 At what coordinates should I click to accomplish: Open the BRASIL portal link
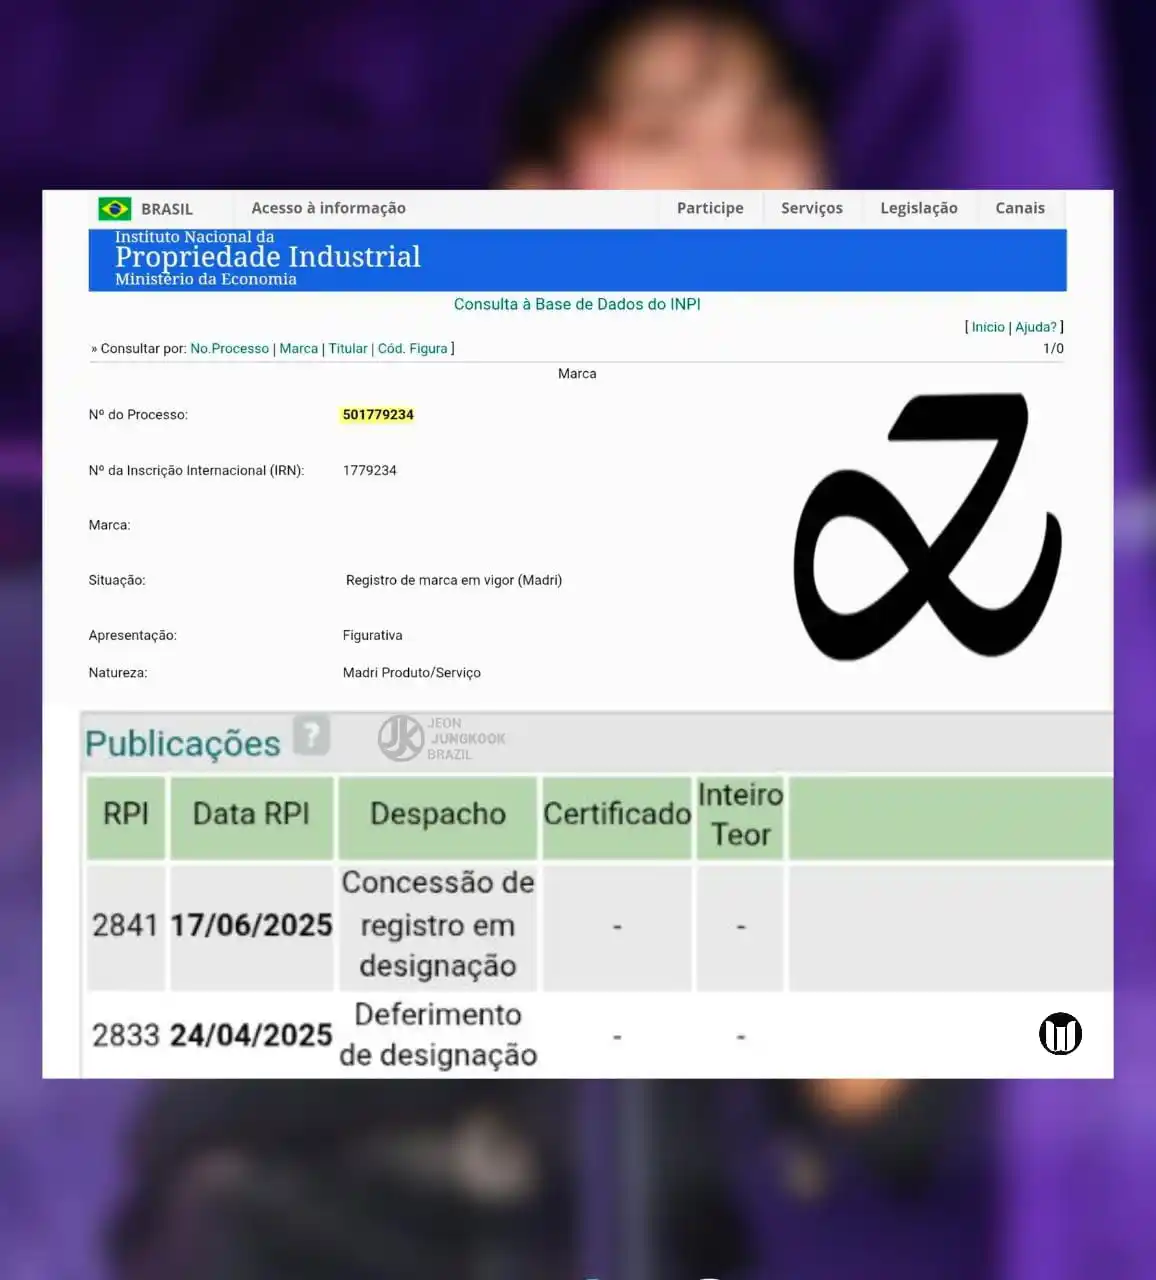coord(167,209)
